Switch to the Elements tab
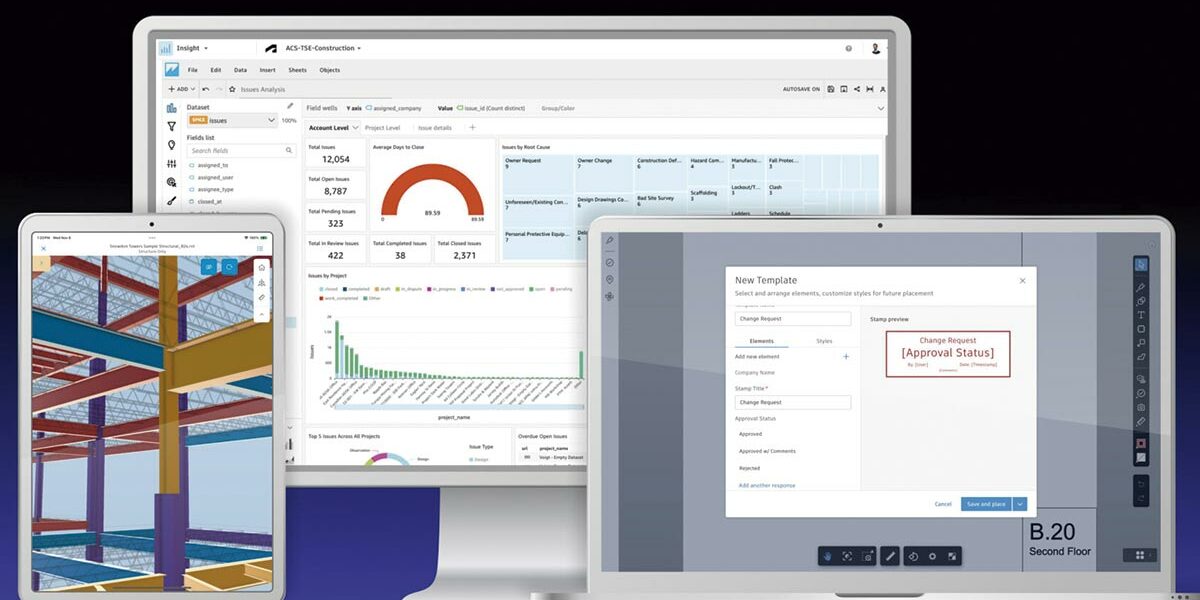The image size is (1200, 600). pyautogui.click(x=761, y=341)
